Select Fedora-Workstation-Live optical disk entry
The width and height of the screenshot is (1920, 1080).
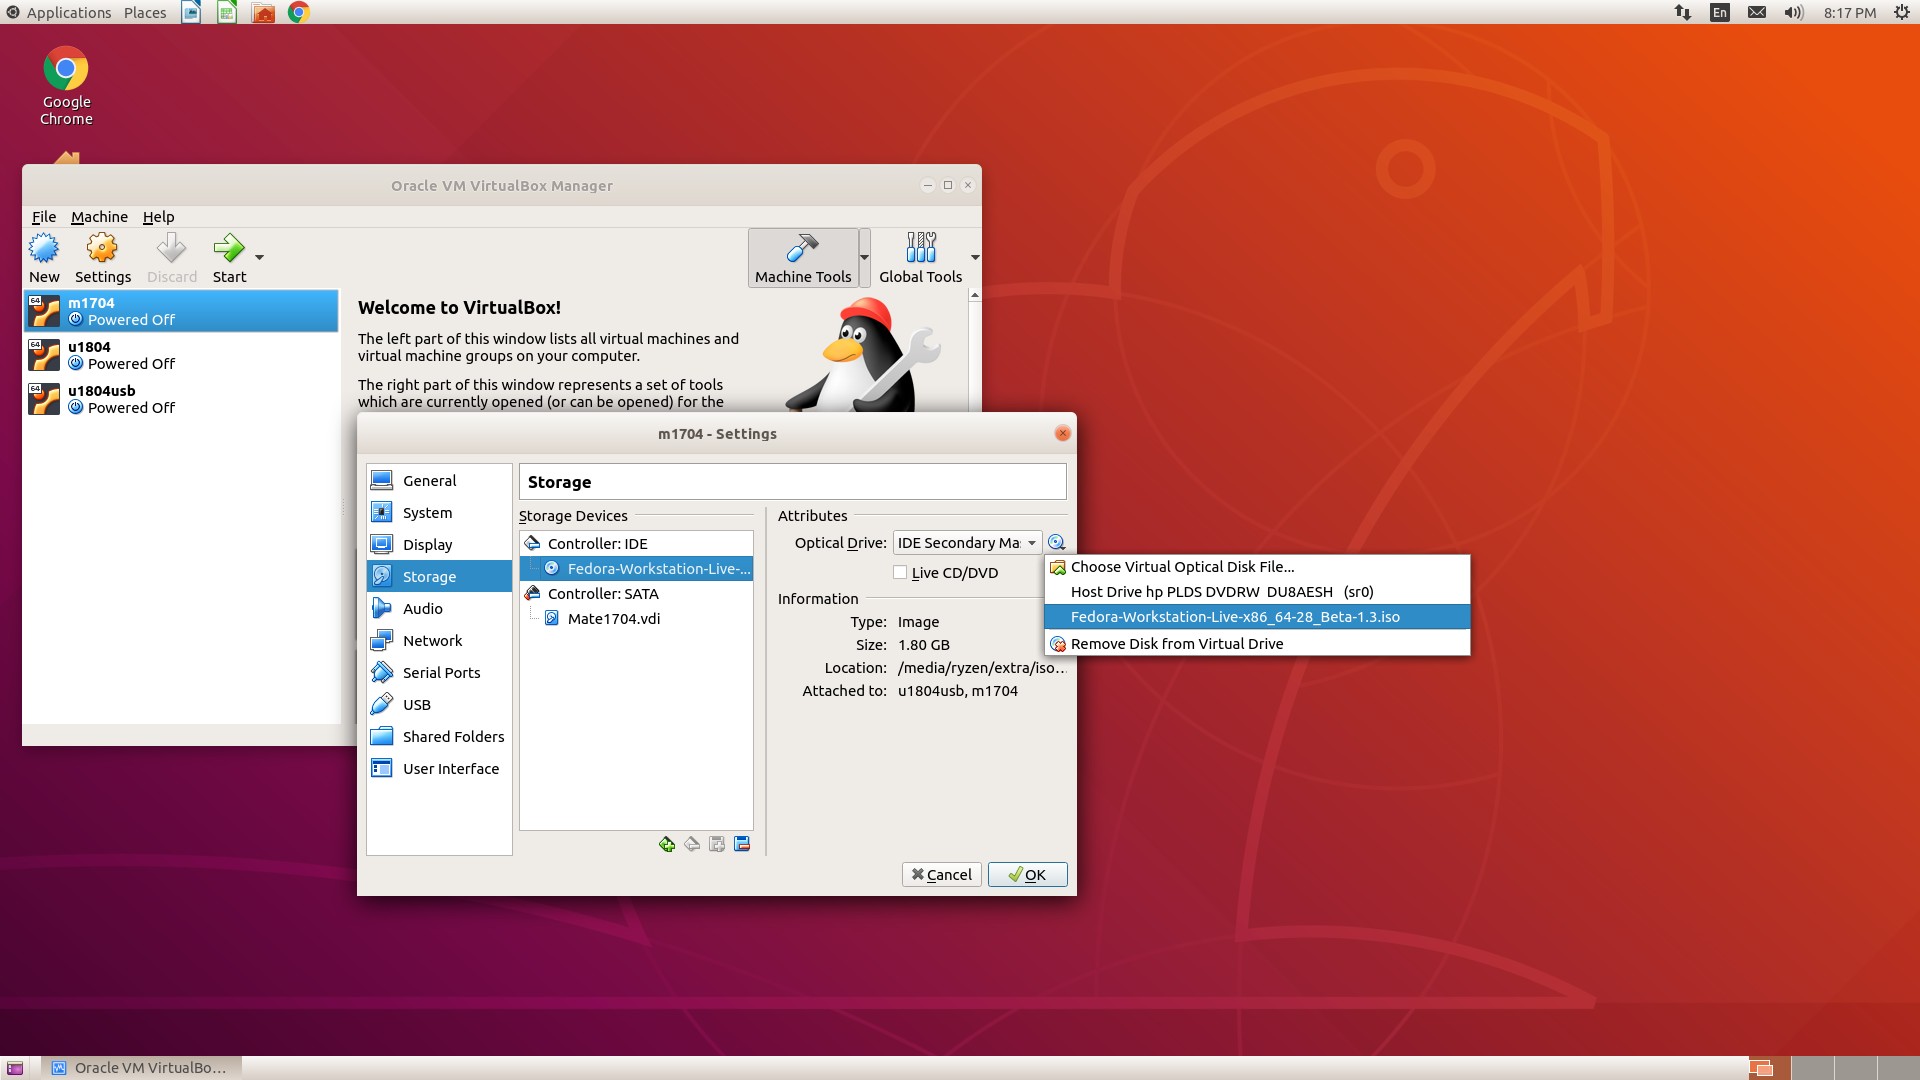point(636,569)
